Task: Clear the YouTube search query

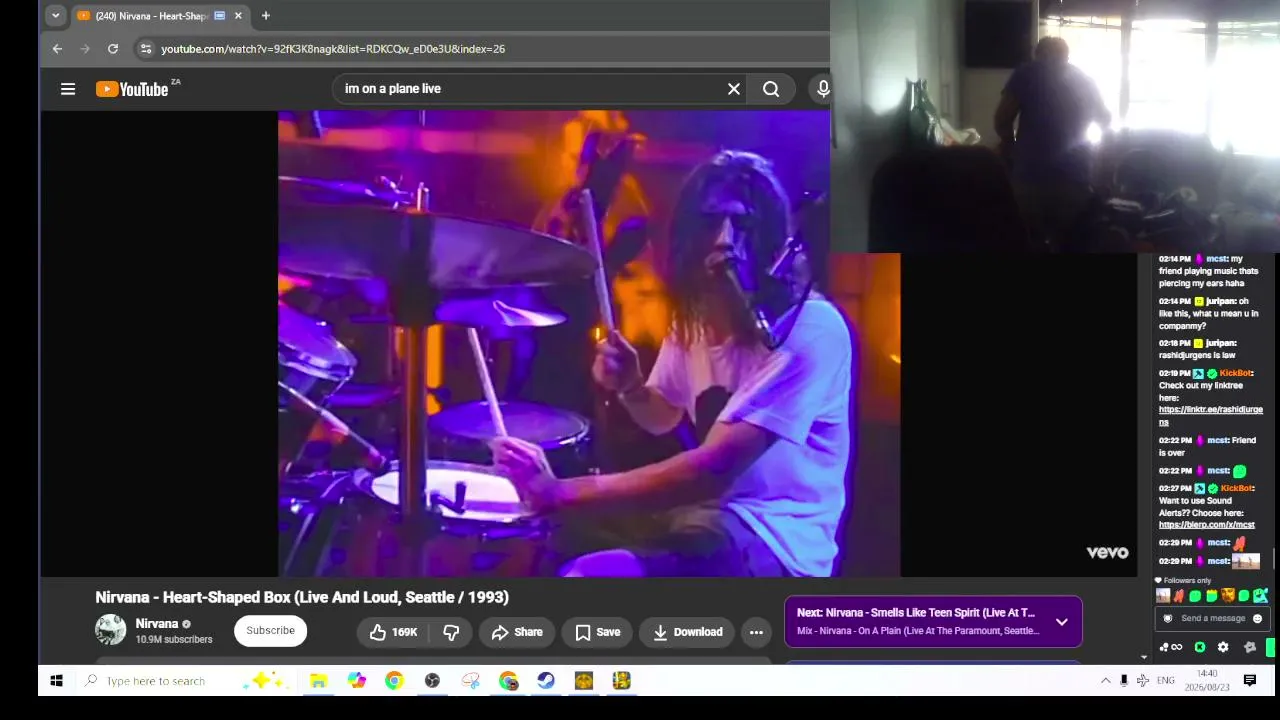Action: [734, 89]
